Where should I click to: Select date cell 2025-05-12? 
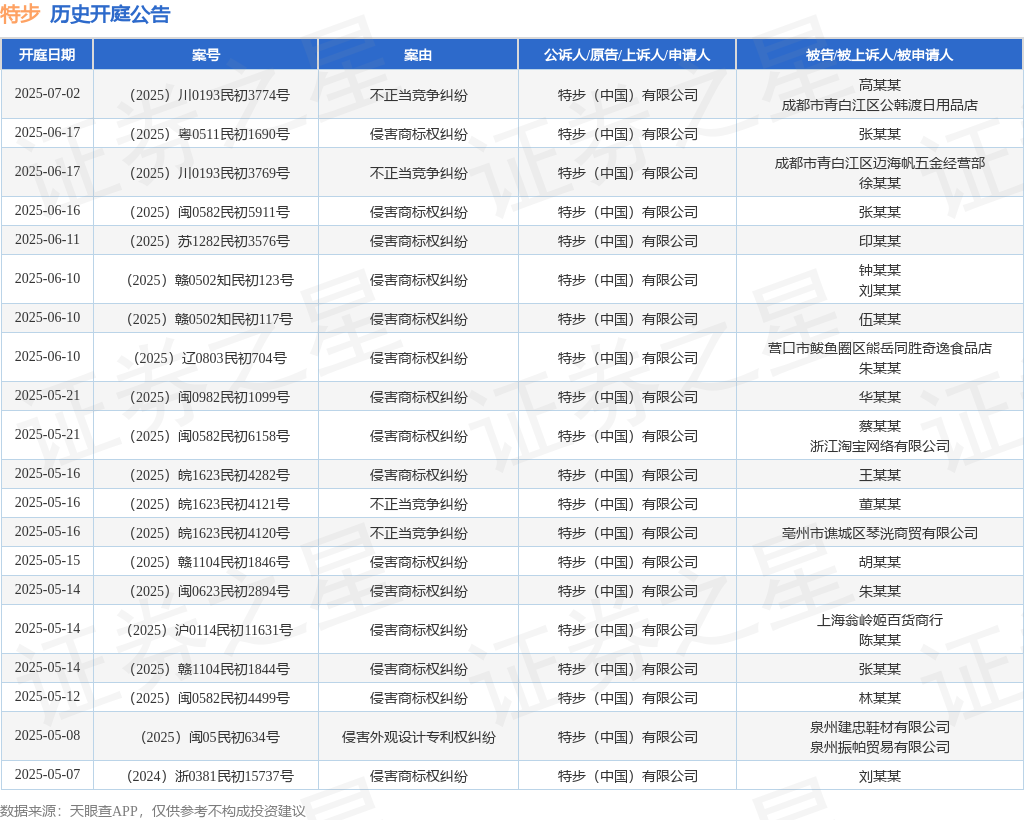[x=47, y=697]
